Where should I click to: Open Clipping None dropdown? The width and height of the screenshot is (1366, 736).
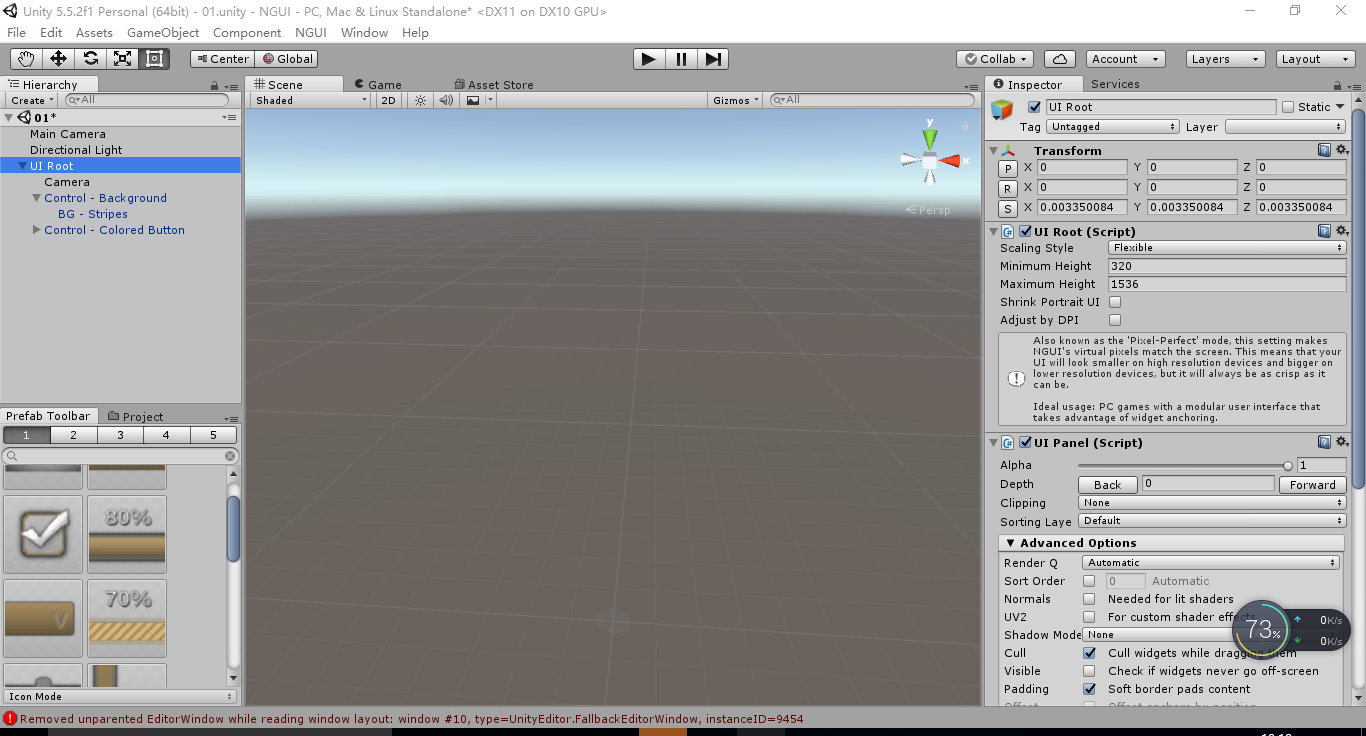[1212, 503]
